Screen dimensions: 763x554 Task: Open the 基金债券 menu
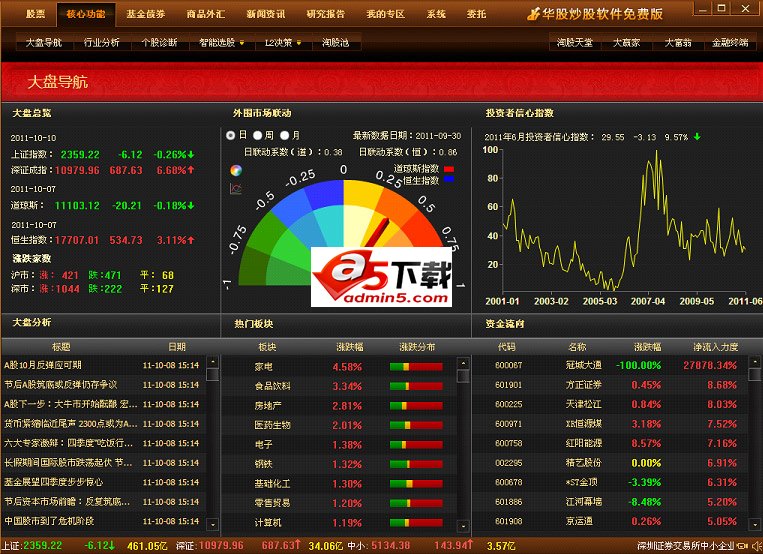[x=145, y=14]
